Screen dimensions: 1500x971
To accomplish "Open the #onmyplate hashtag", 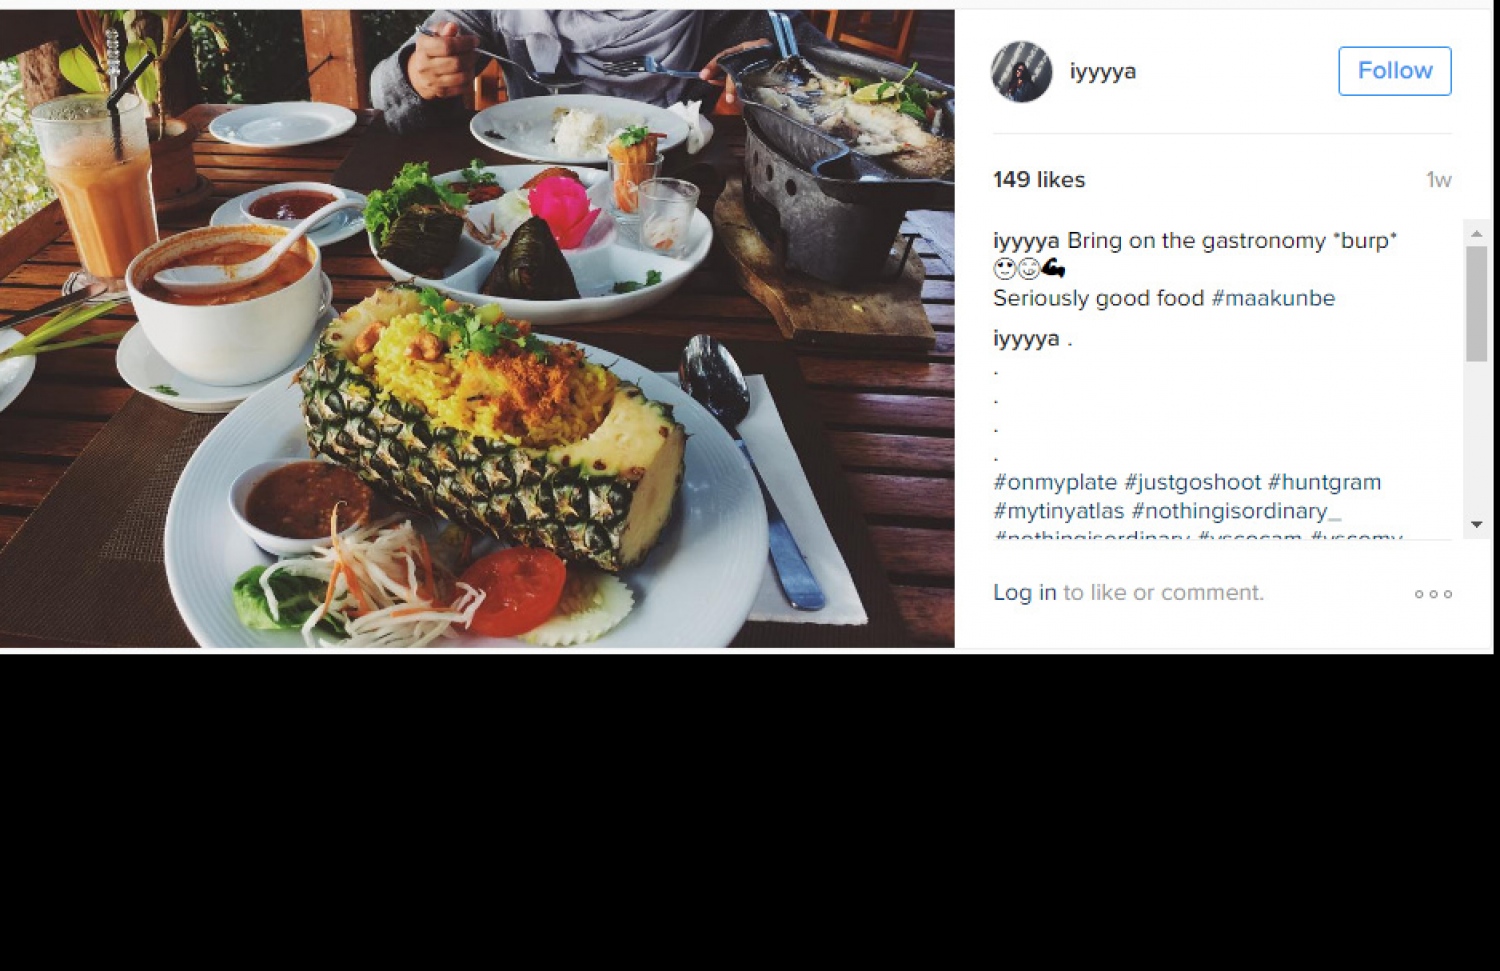I will click(x=1055, y=482).
